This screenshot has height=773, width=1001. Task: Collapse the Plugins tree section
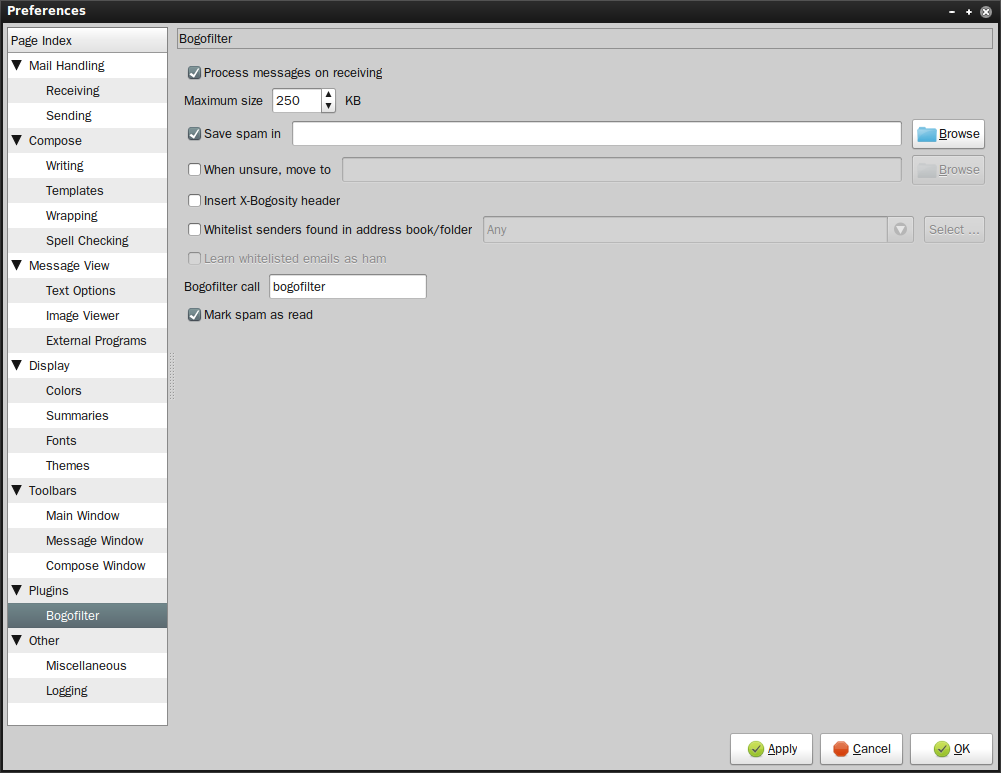pyautogui.click(x=17, y=590)
